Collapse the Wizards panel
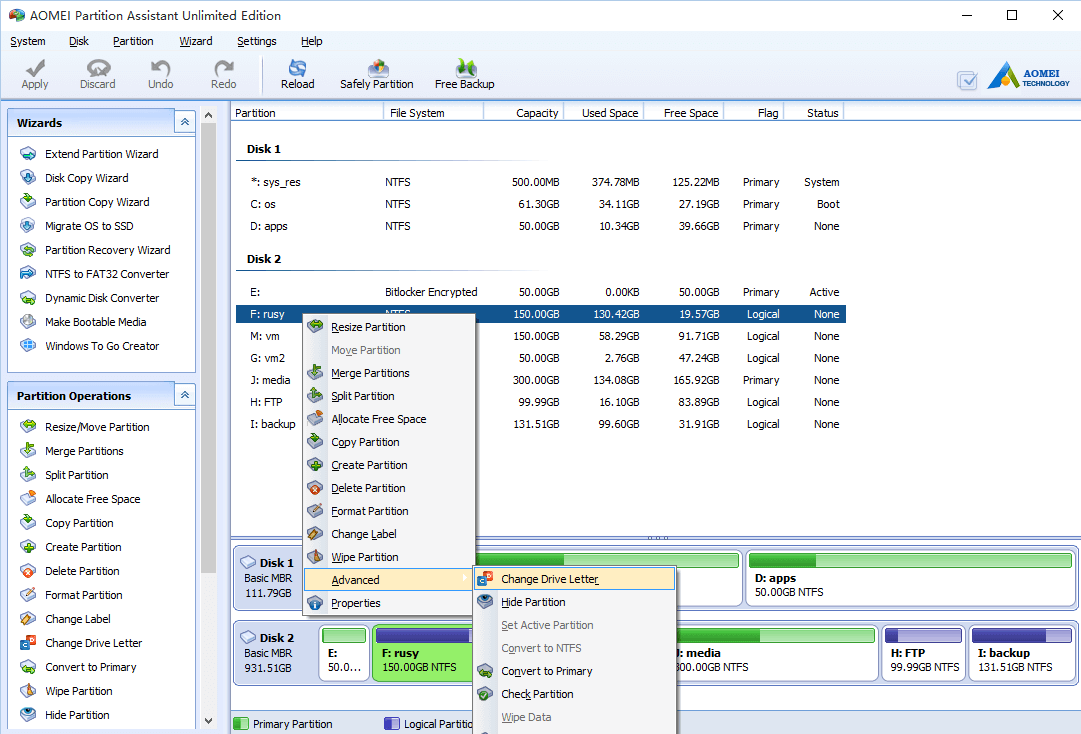 pyautogui.click(x=185, y=122)
